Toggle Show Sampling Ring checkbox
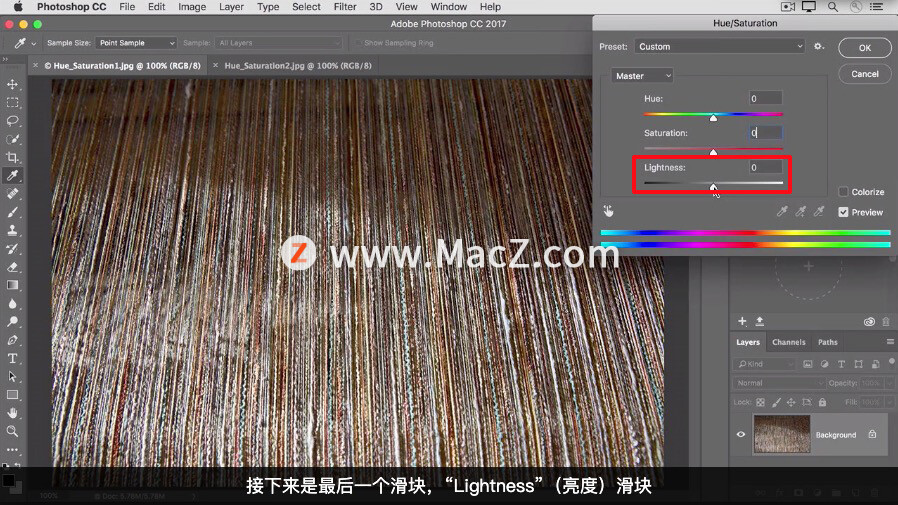Image resolution: width=898 pixels, height=505 pixels. point(359,43)
